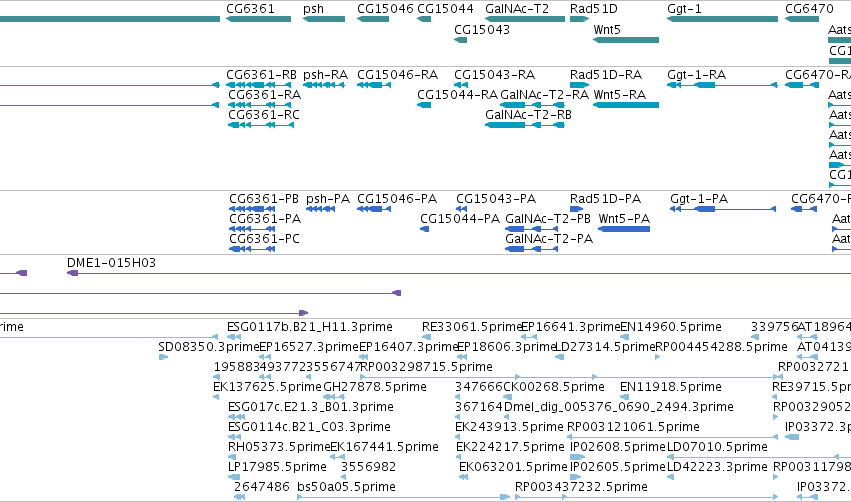The image size is (851, 502).
Task: Select the CG6361 gene label
Action: tap(250, 9)
